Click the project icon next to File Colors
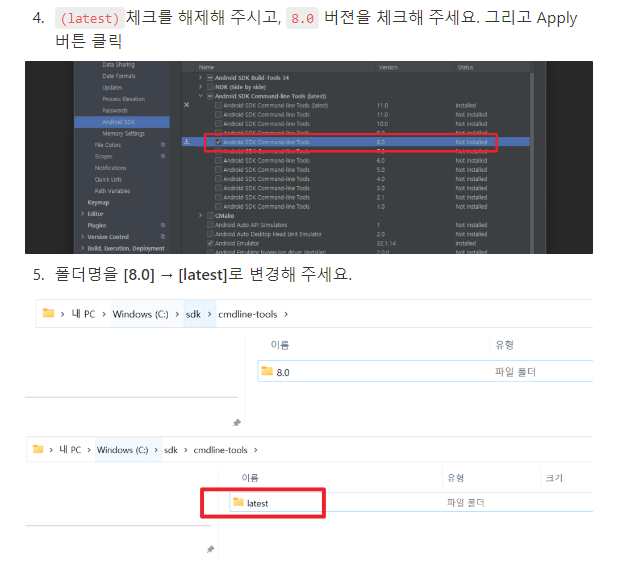 (x=163, y=145)
